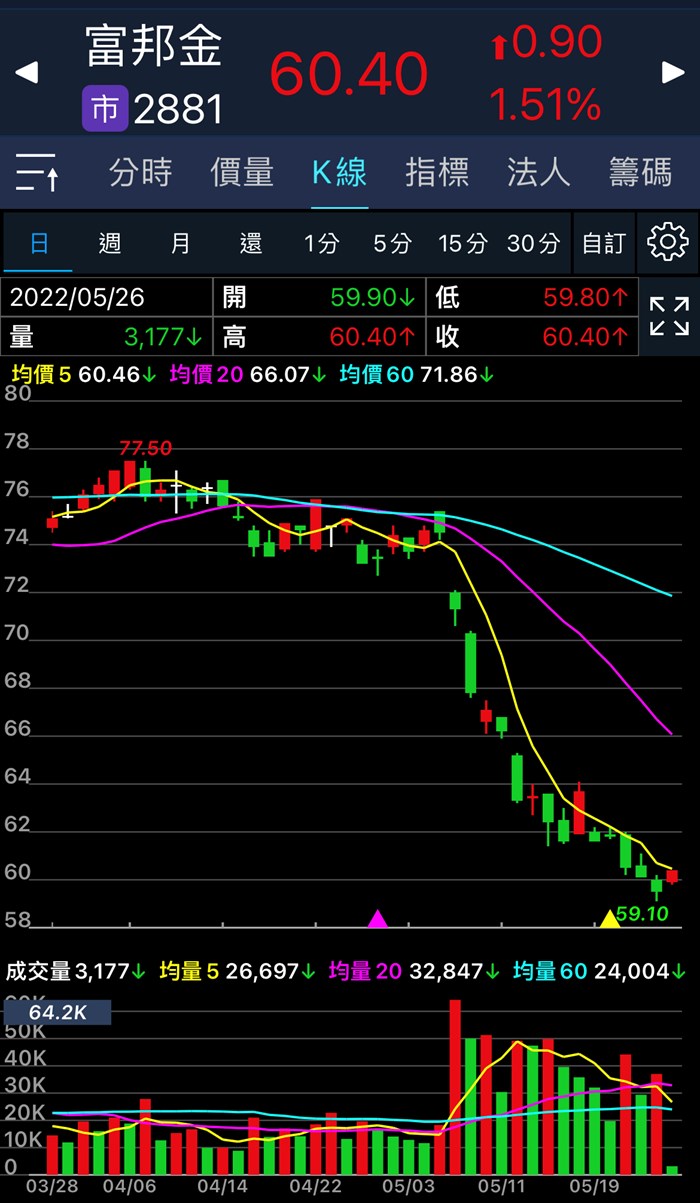Screen dimensions: 700x1203
Task: Tap the highest volume bar in chart
Action: 455,1087
